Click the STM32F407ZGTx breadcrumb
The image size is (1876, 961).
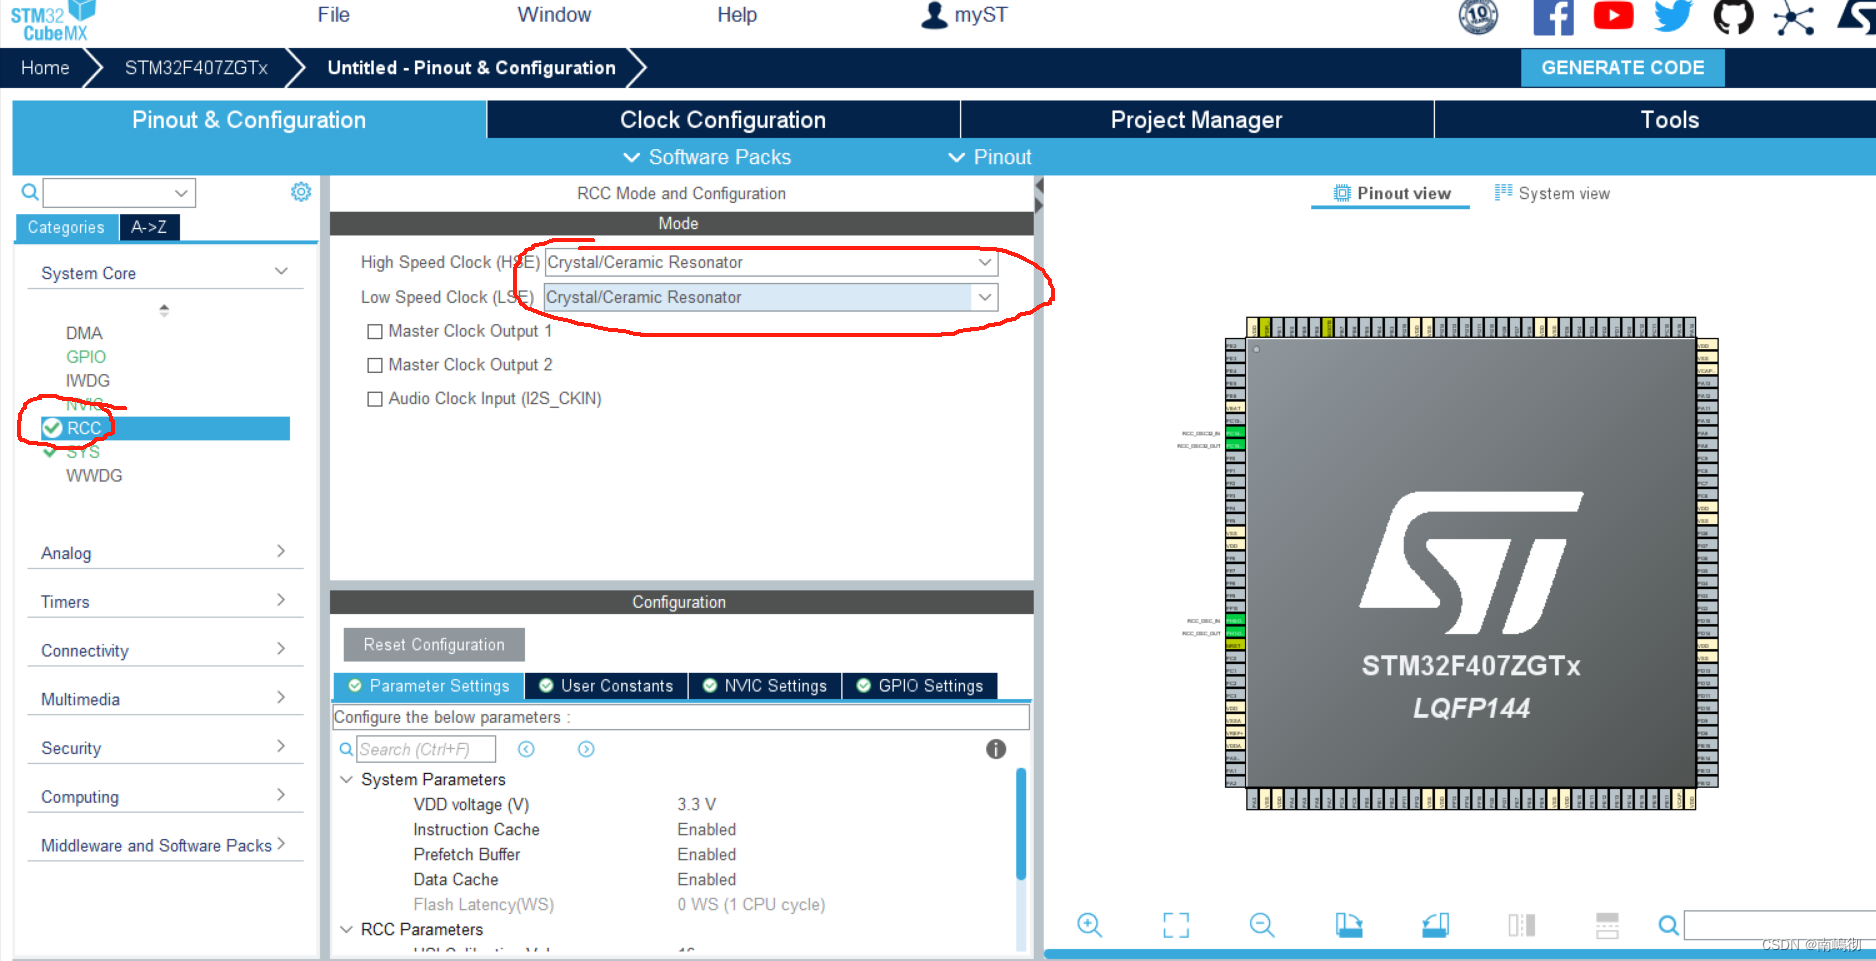pyautogui.click(x=196, y=68)
